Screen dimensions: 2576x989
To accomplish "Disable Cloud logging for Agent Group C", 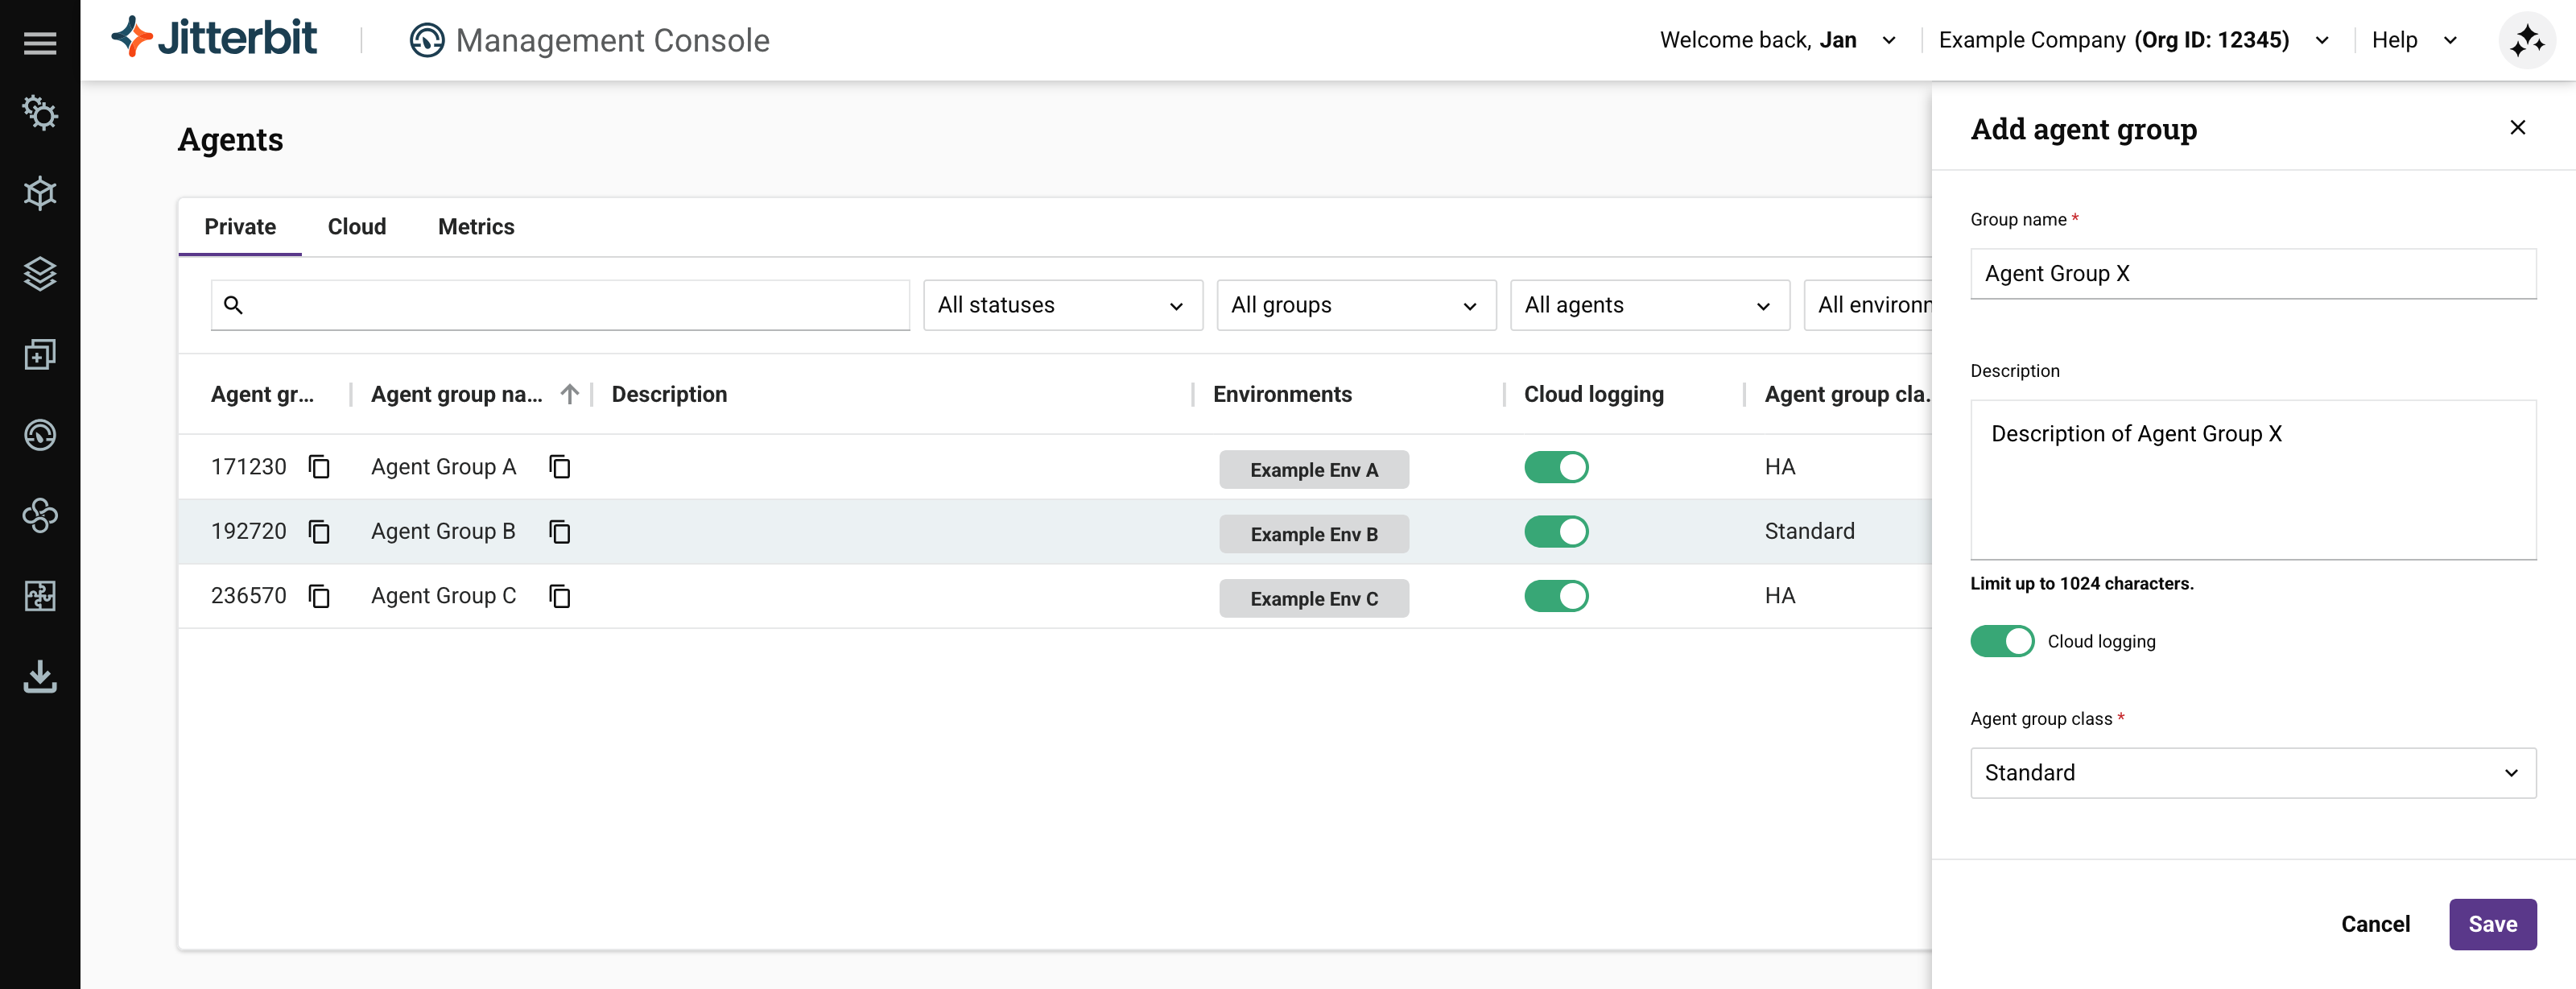I will [x=1555, y=596].
